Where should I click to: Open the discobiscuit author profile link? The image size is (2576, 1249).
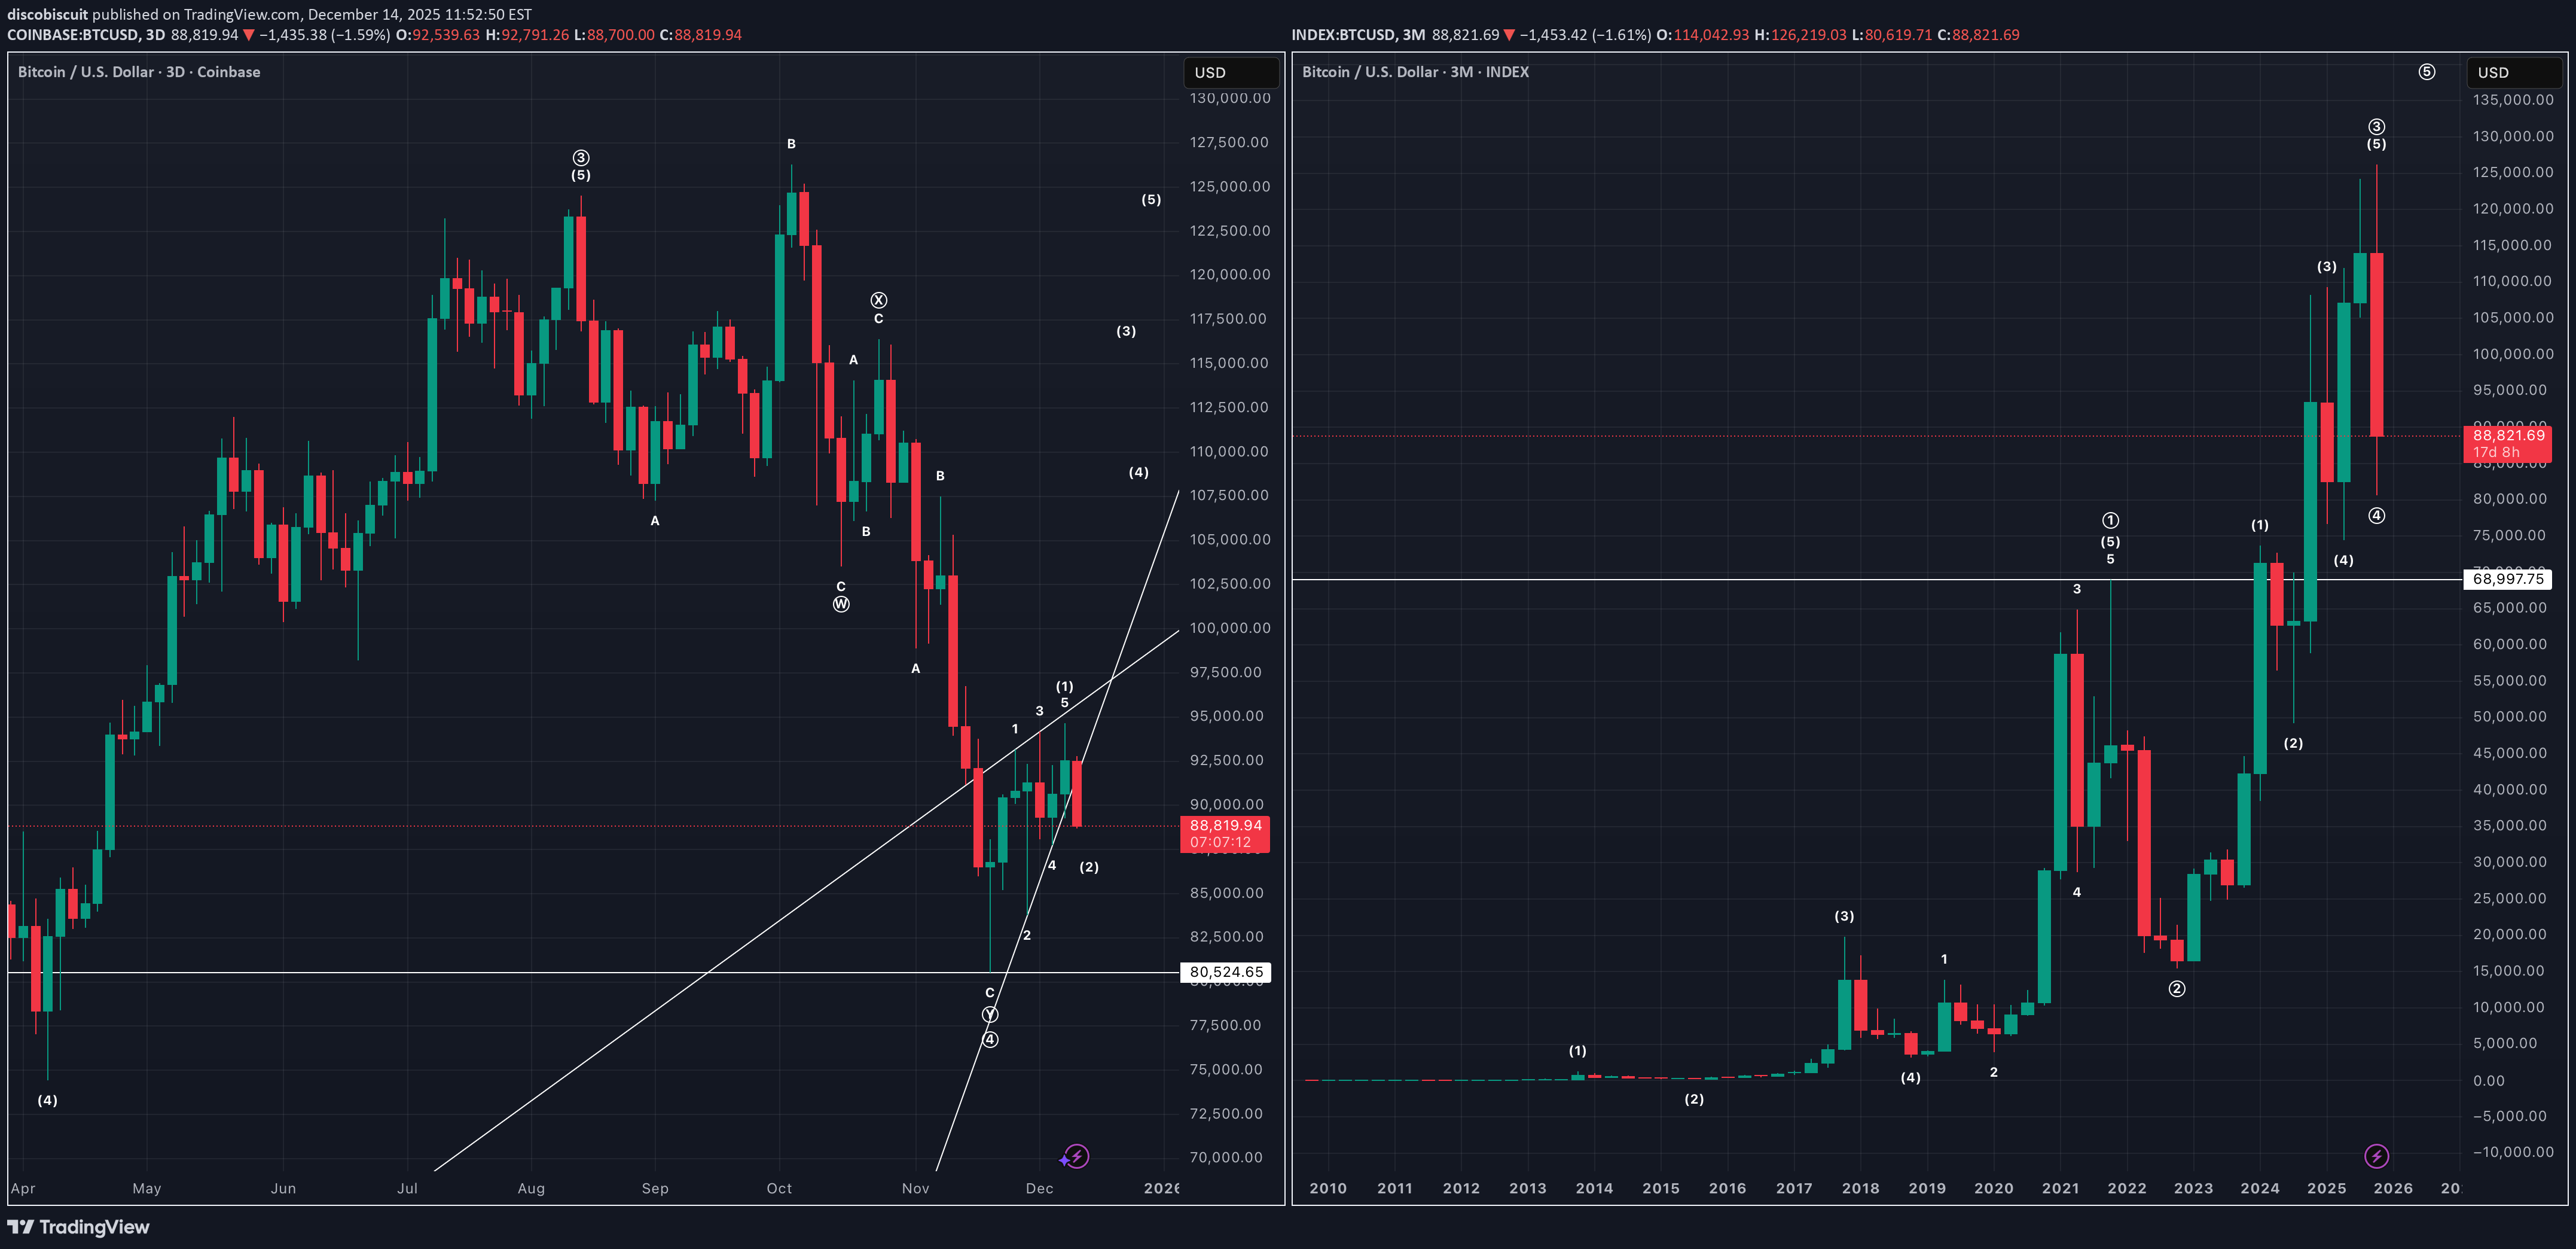click(x=47, y=14)
